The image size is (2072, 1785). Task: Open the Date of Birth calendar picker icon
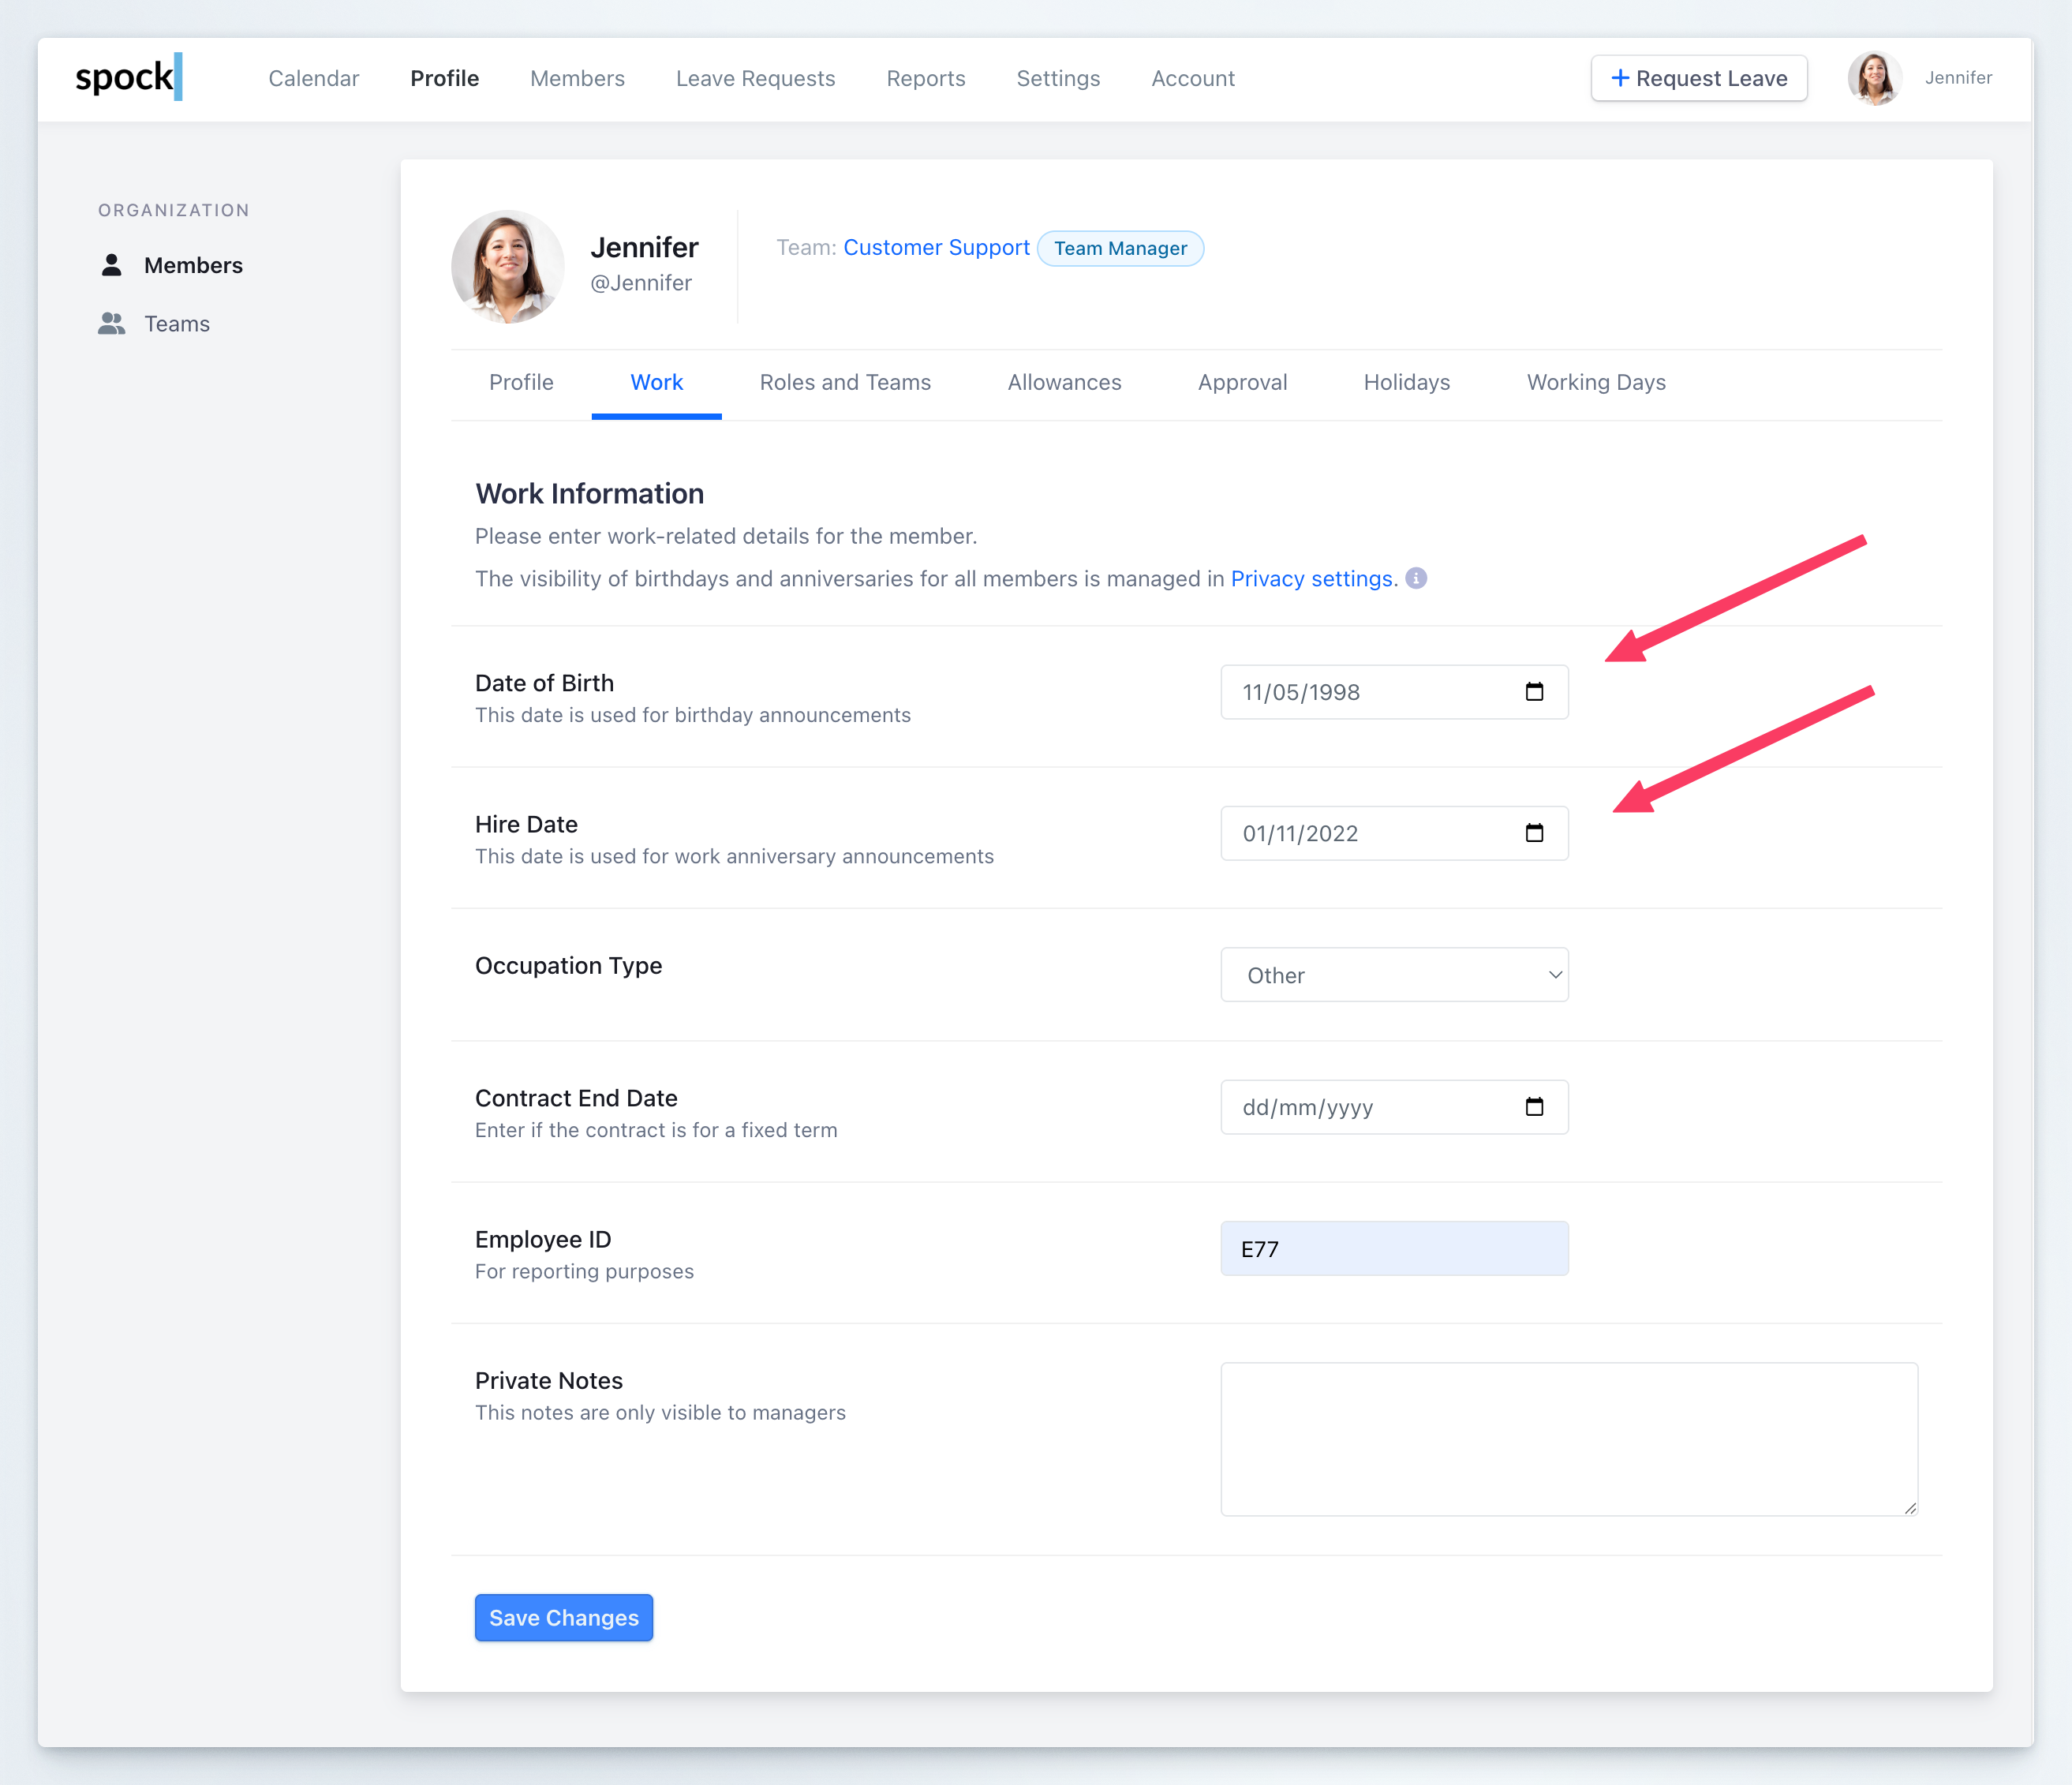1534,692
